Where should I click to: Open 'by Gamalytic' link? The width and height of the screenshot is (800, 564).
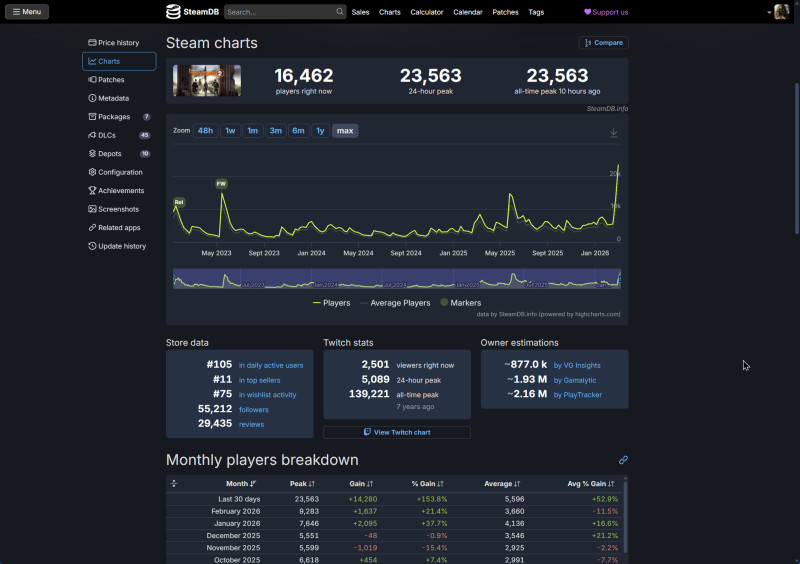click(575, 380)
